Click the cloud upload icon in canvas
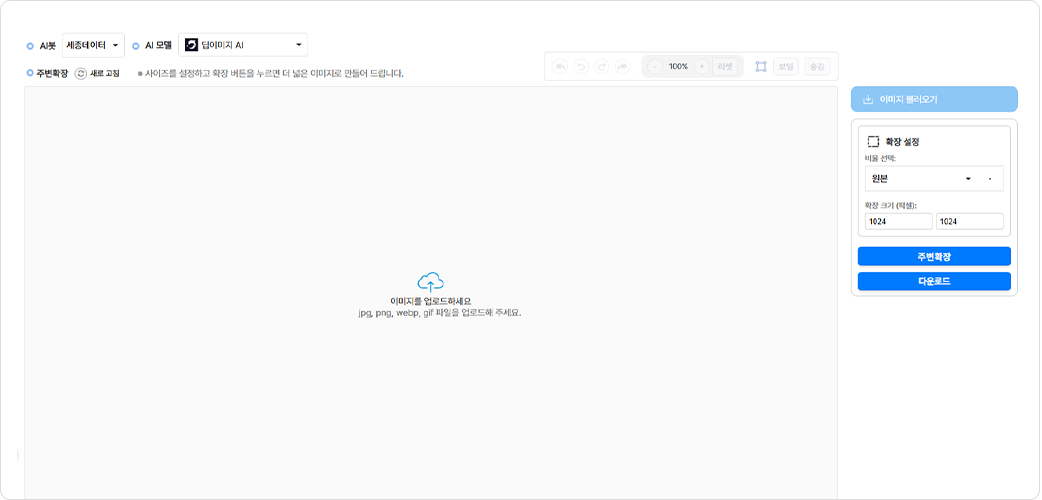Viewport: 1042px width, 500px height. click(430, 282)
